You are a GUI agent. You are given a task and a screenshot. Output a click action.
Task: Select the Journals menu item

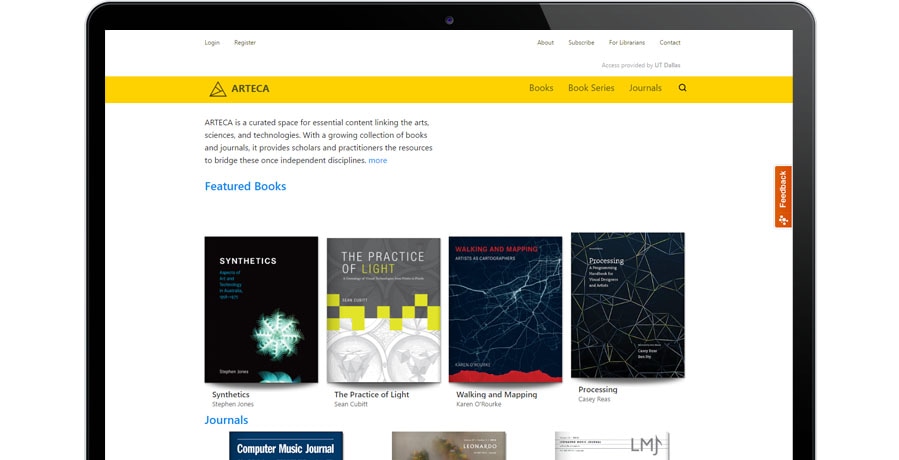(645, 88)
